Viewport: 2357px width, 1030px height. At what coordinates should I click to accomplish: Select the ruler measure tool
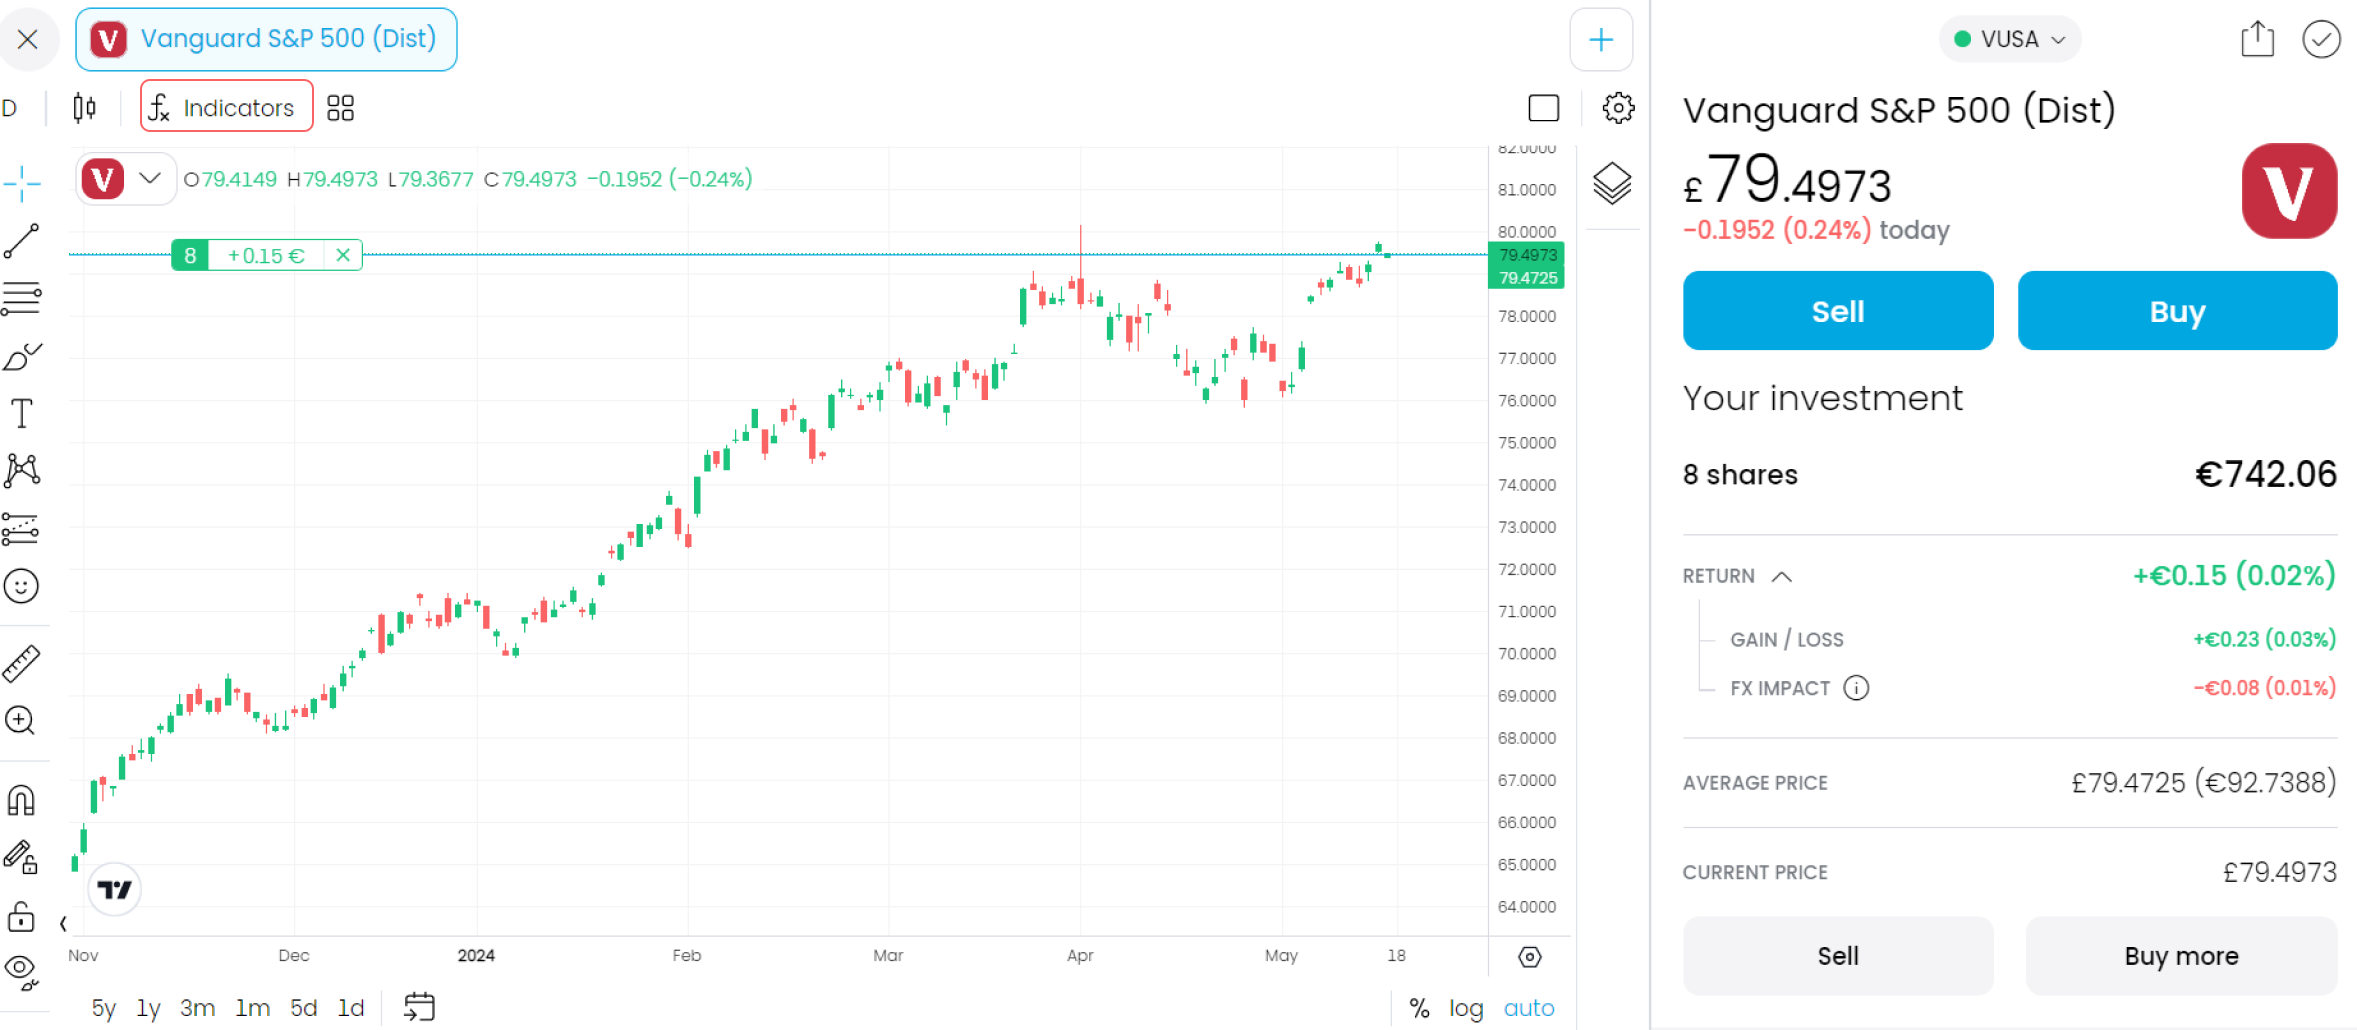[21, 663]
